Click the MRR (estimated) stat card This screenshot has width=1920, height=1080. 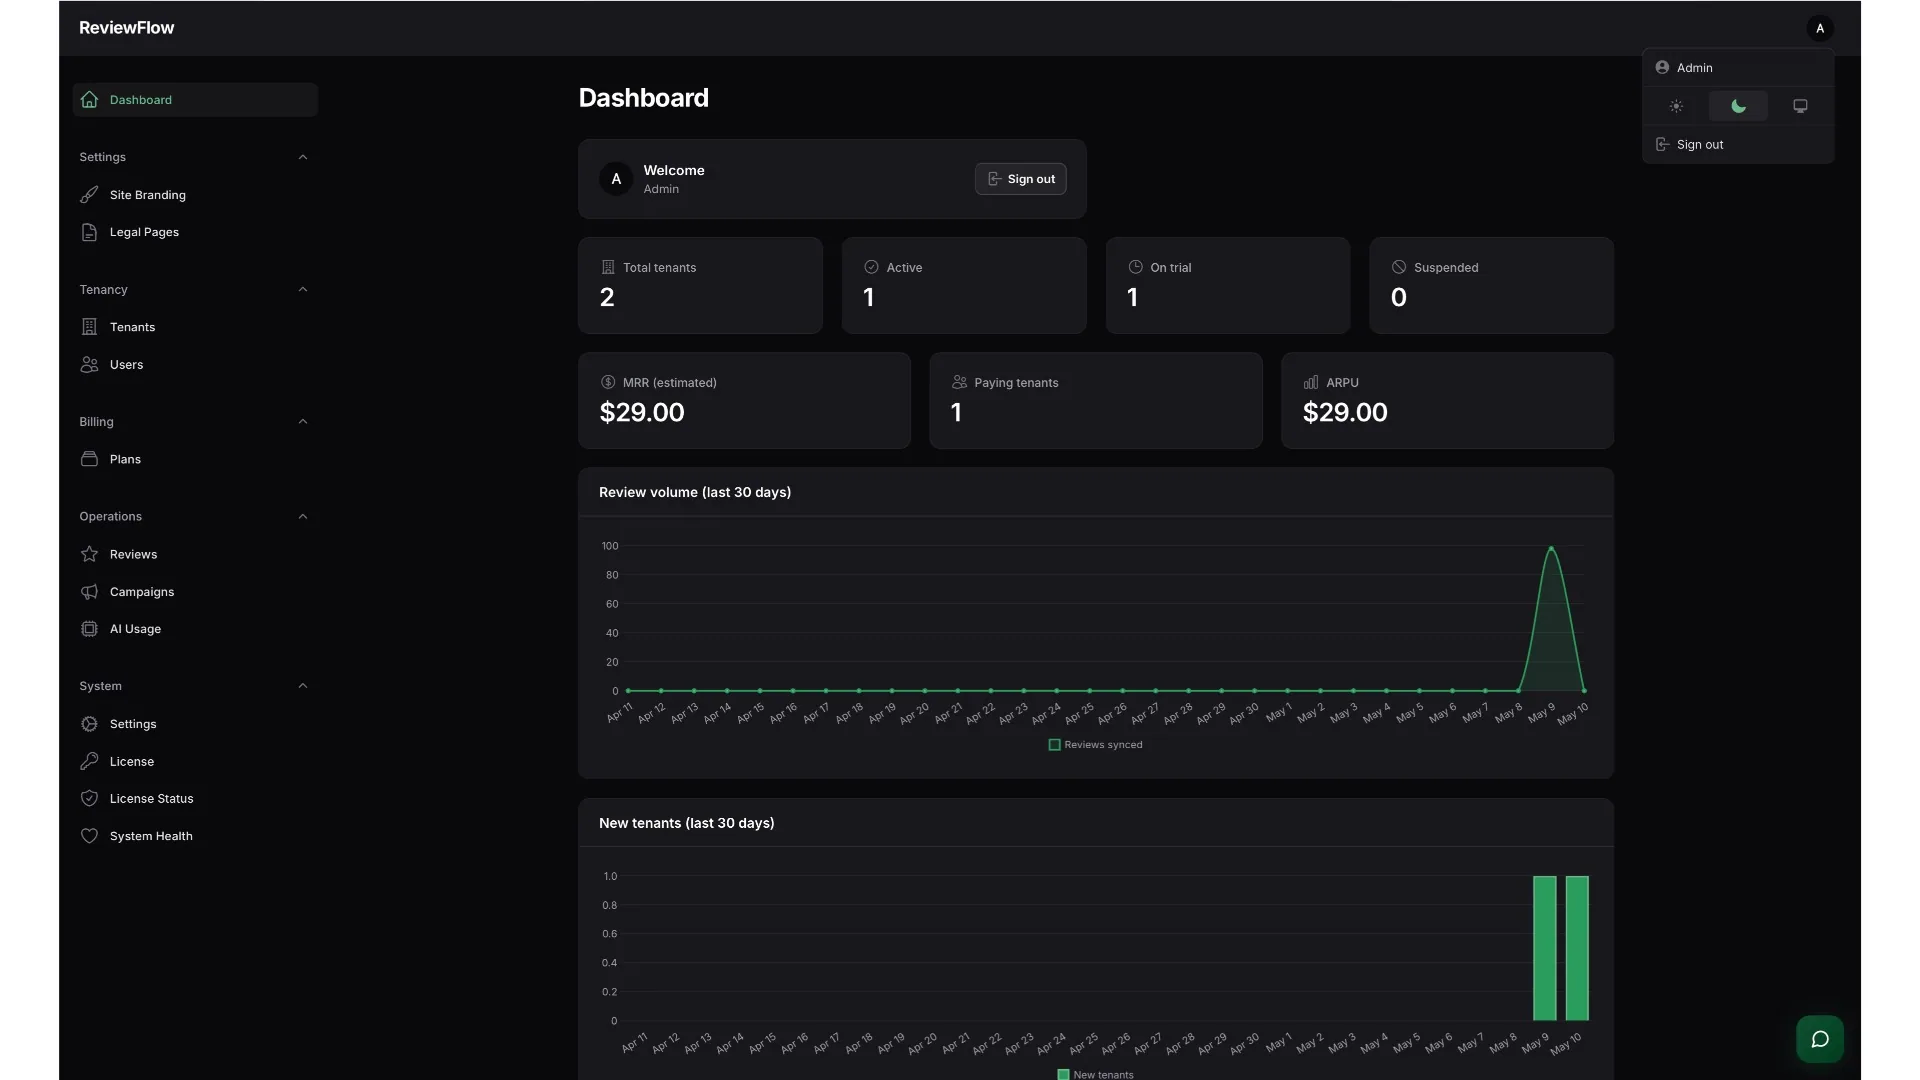coord(744,400)
